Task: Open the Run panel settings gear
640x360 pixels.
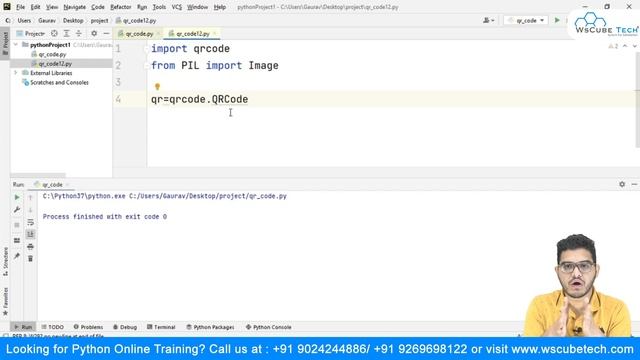Action: [x=622, y=184]
